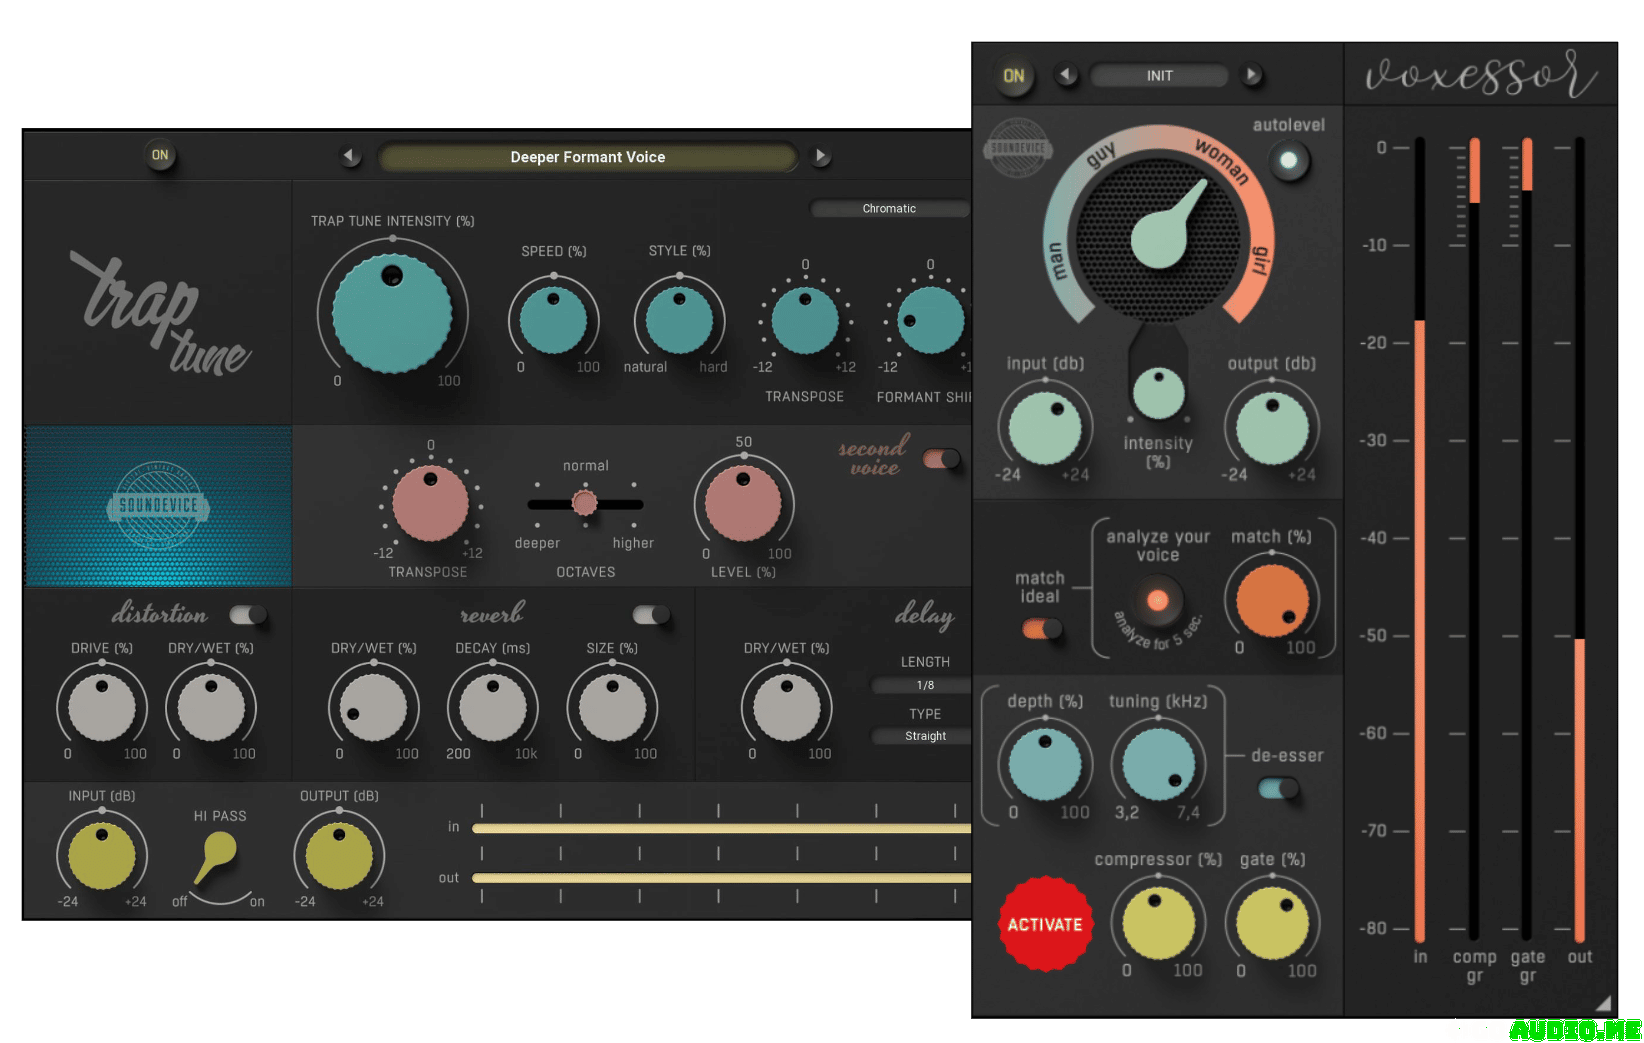Toggle the match ideal switch
1644x1043 pixels.
[x=1041, y=629]
